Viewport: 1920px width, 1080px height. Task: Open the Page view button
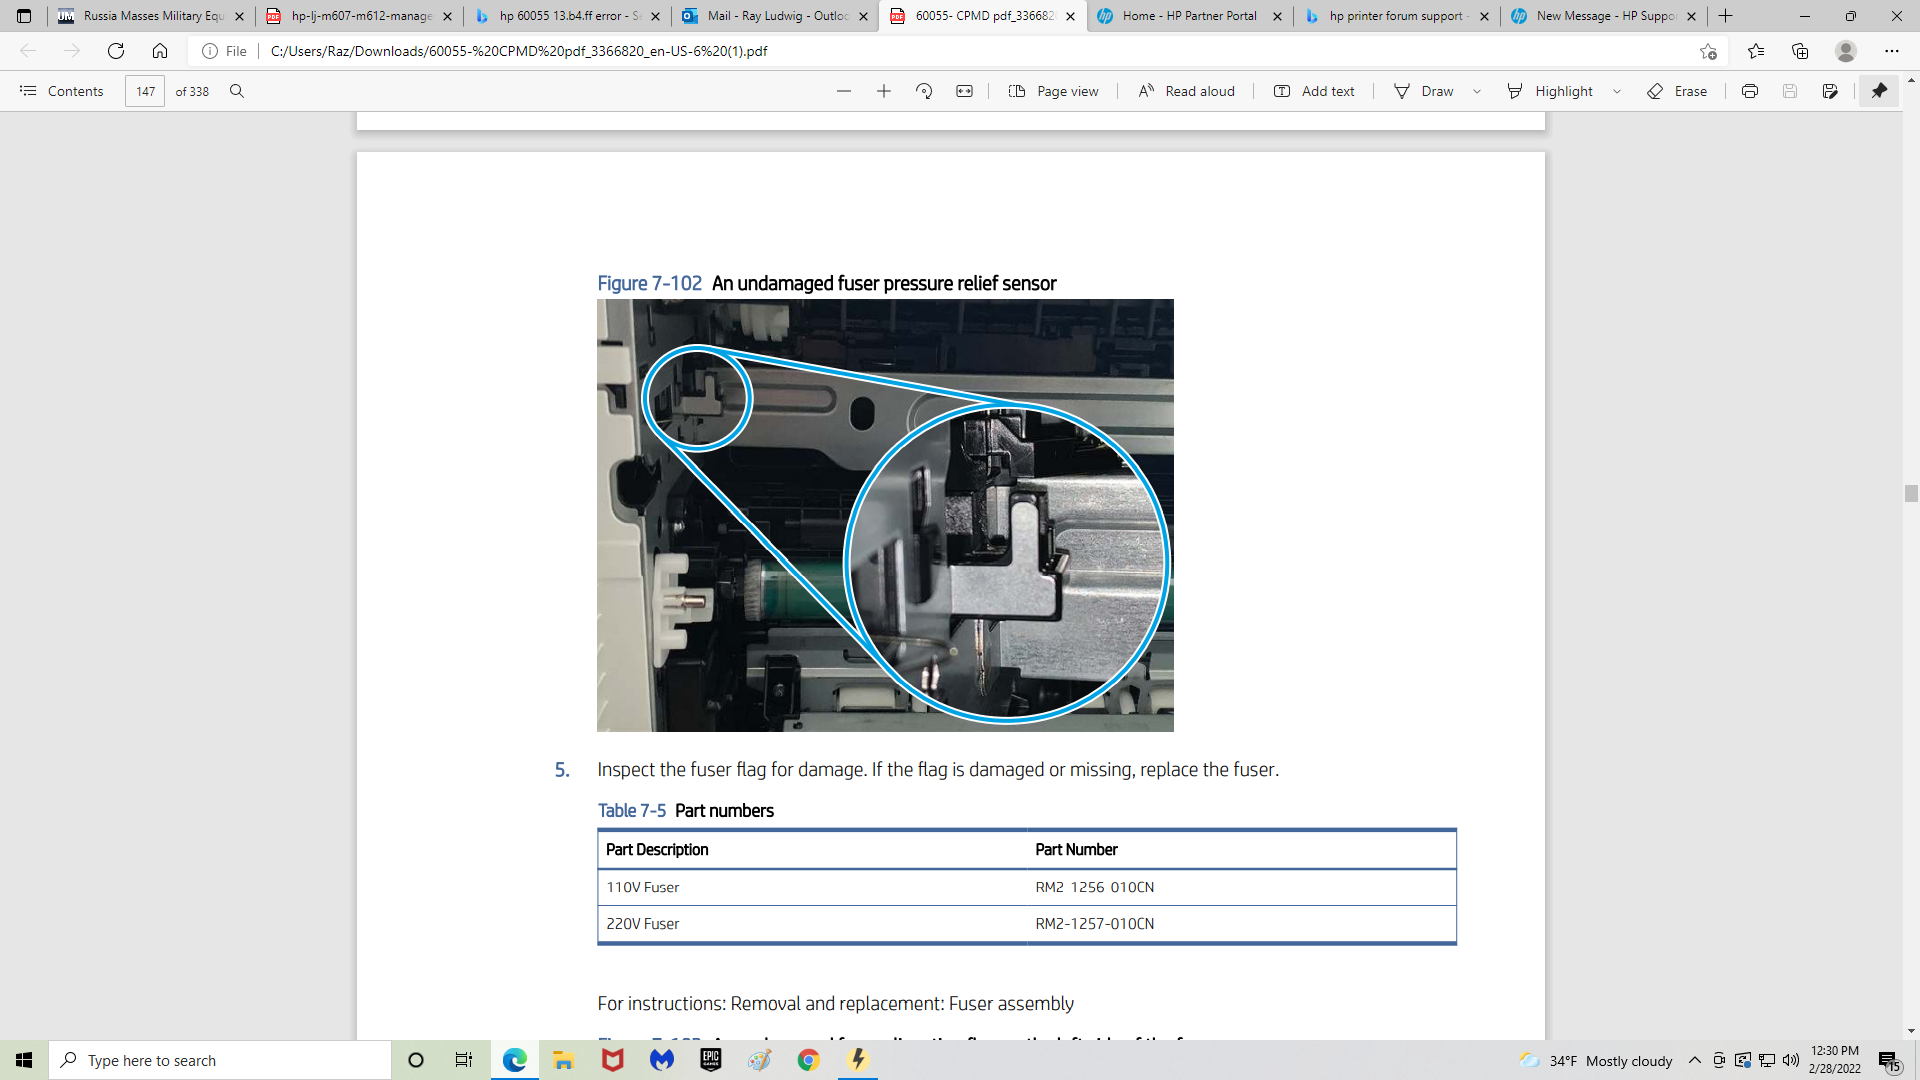pos(1054,91)
